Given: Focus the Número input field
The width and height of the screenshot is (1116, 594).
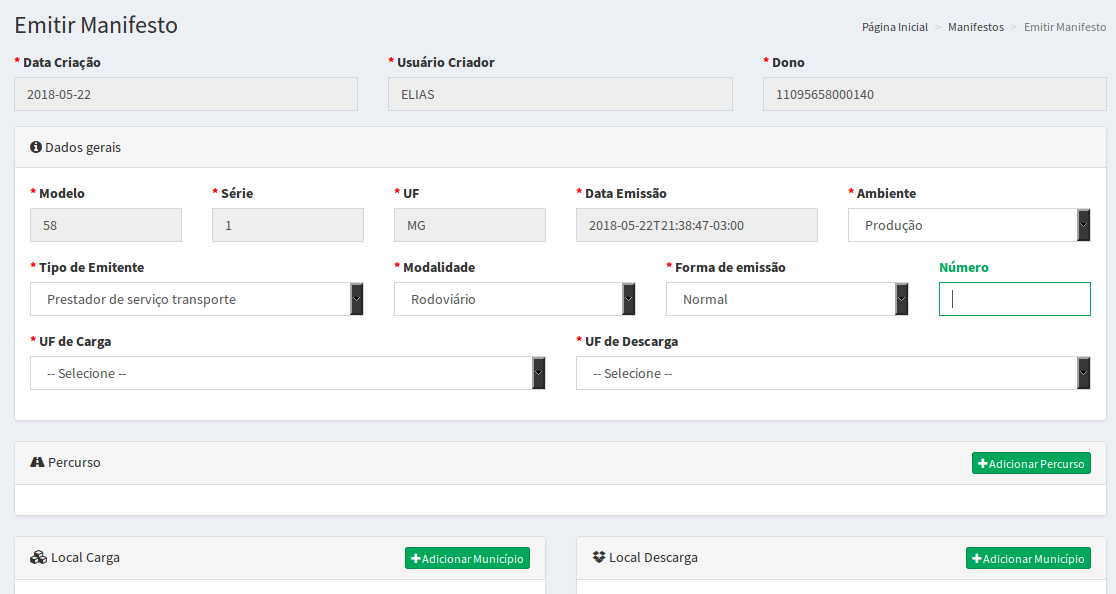Looking at the screenshot, I should click(x=1014, y=299).
